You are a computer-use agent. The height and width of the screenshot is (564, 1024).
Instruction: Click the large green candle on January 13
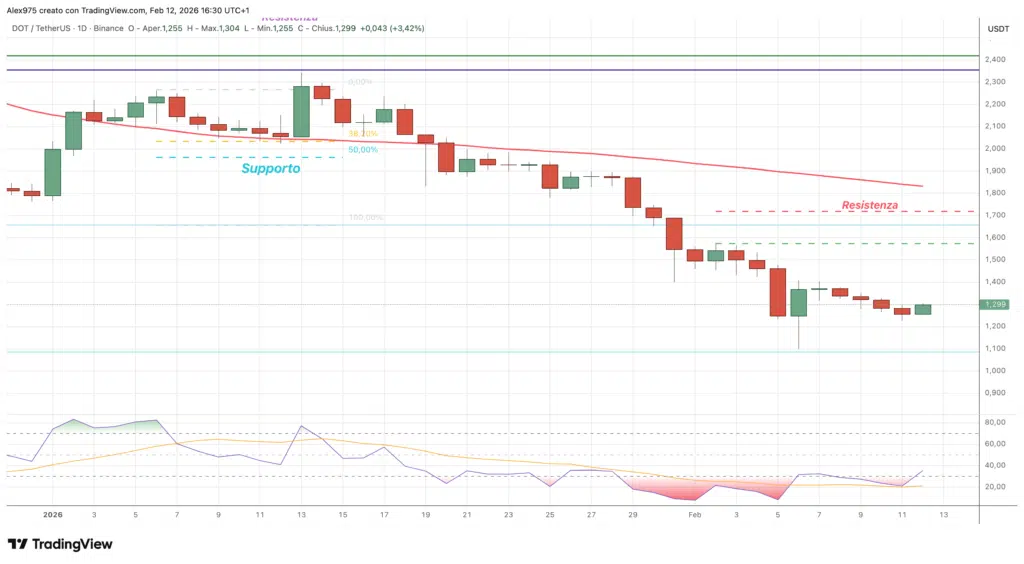point(301,111)
